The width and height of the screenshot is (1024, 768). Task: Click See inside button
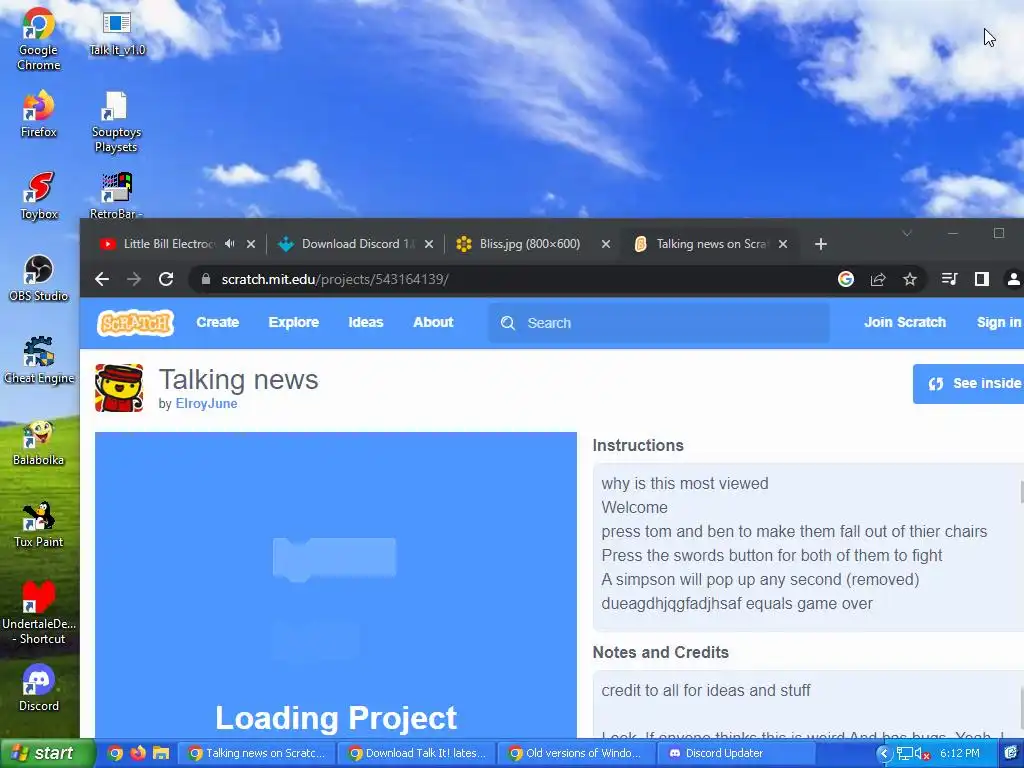pos(968,384)
